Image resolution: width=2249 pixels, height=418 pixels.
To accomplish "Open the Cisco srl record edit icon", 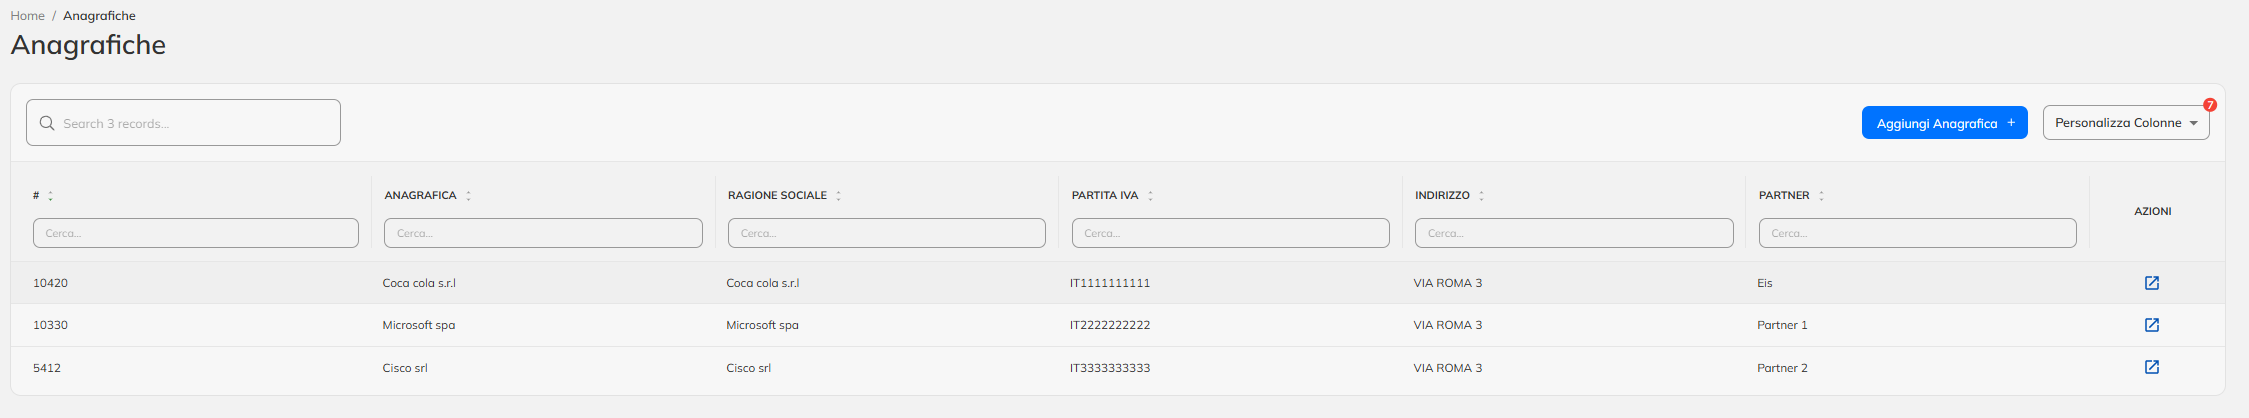I will point(2152,367).
